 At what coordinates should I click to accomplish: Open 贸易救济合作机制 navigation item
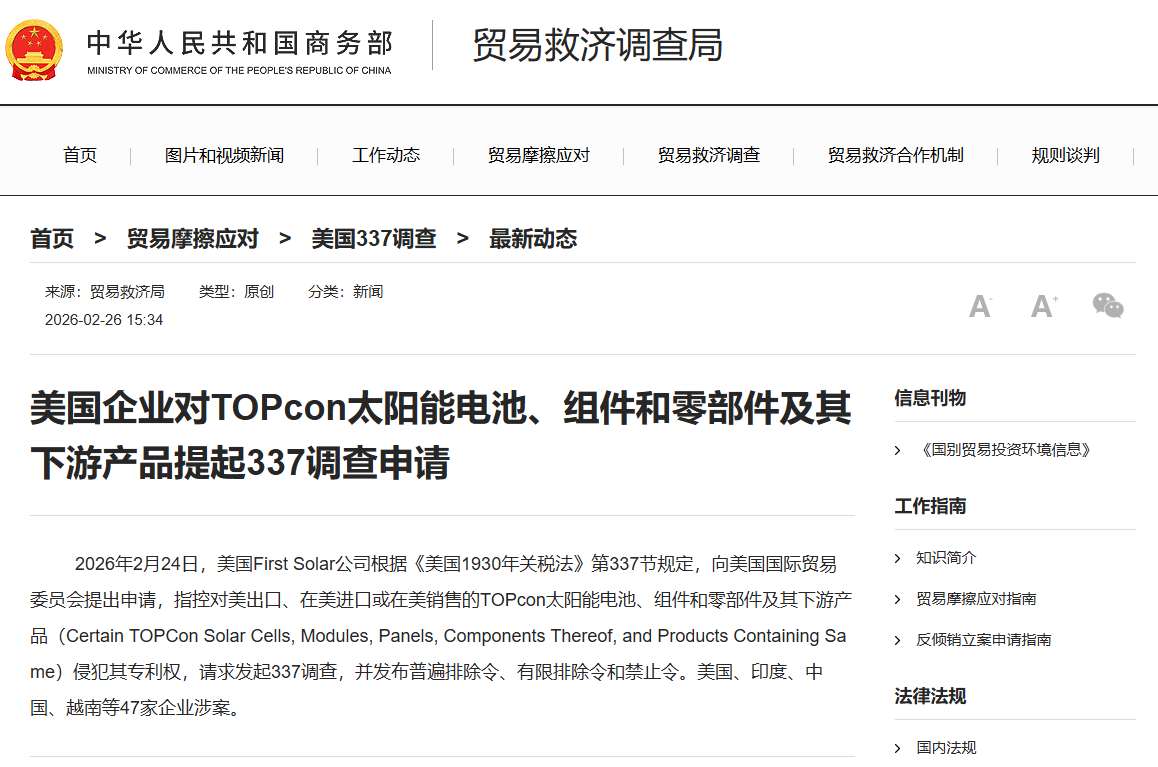pyautogui.click(x=895, y=155)
